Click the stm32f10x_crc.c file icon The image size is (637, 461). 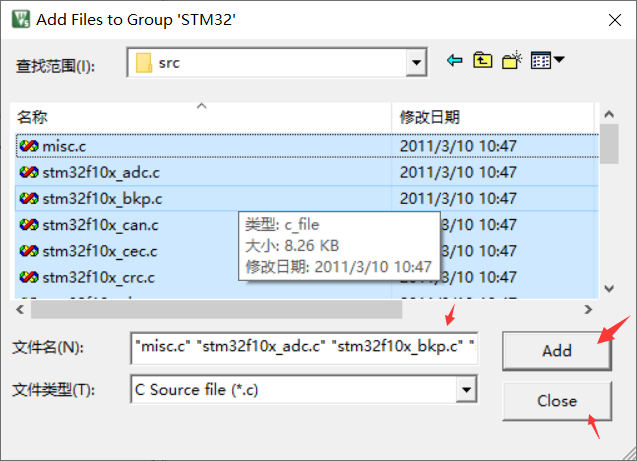click(29, 277)
